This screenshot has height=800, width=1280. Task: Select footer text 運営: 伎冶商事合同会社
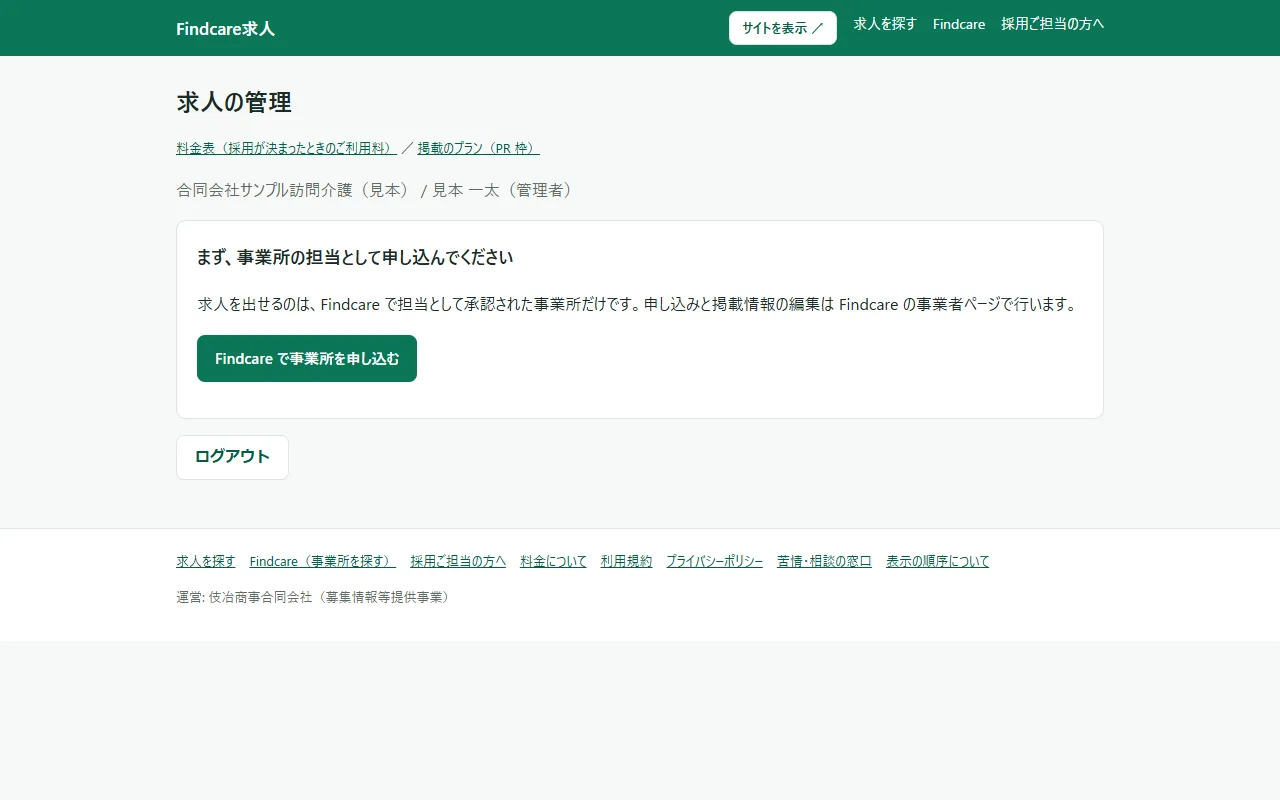point(244,597)
